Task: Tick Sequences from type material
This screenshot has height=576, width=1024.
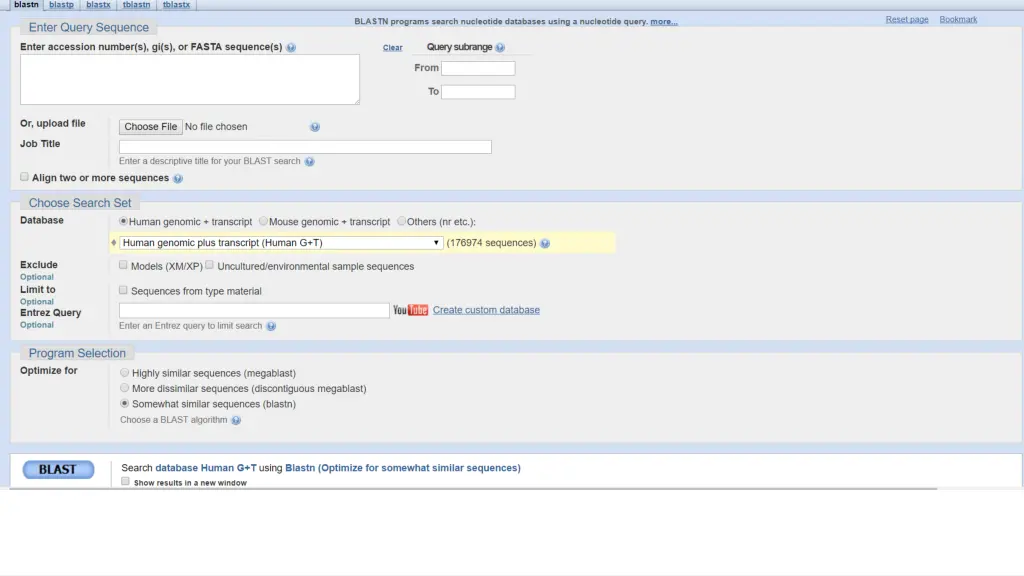Action: 123,290
